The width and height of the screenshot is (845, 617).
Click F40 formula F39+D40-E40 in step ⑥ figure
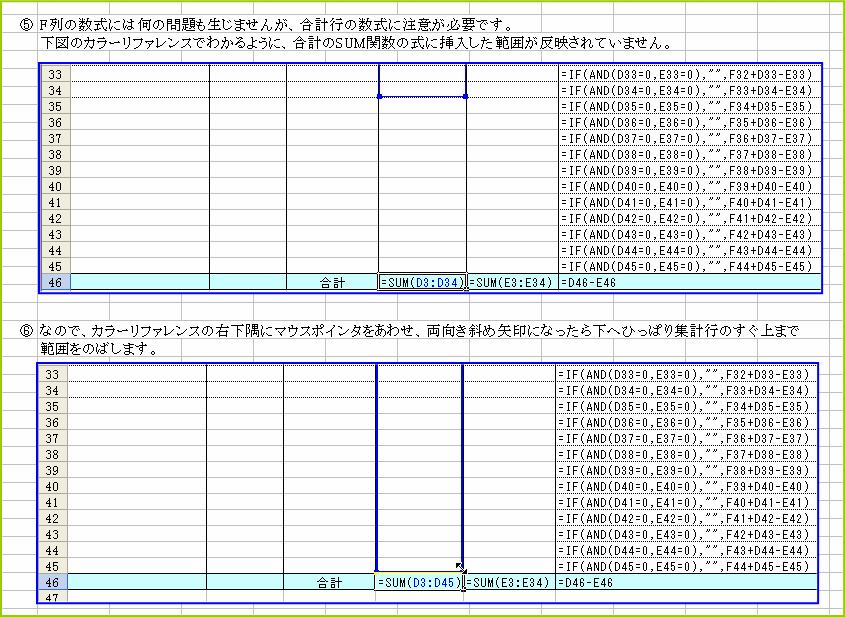point(687,487)
